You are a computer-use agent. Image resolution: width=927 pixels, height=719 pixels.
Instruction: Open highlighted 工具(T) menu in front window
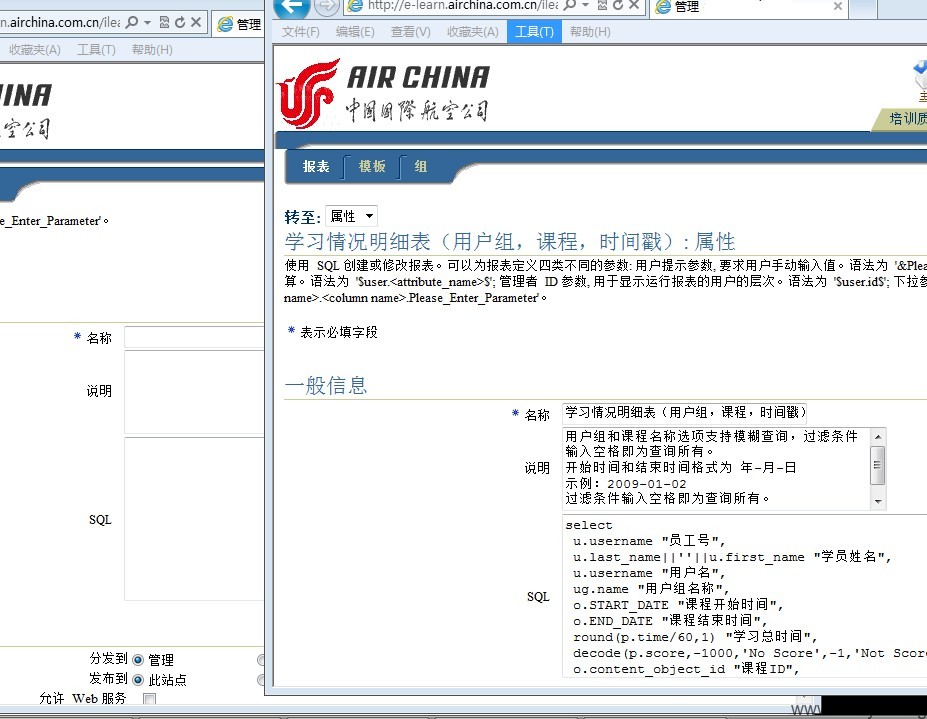(534, 32)
